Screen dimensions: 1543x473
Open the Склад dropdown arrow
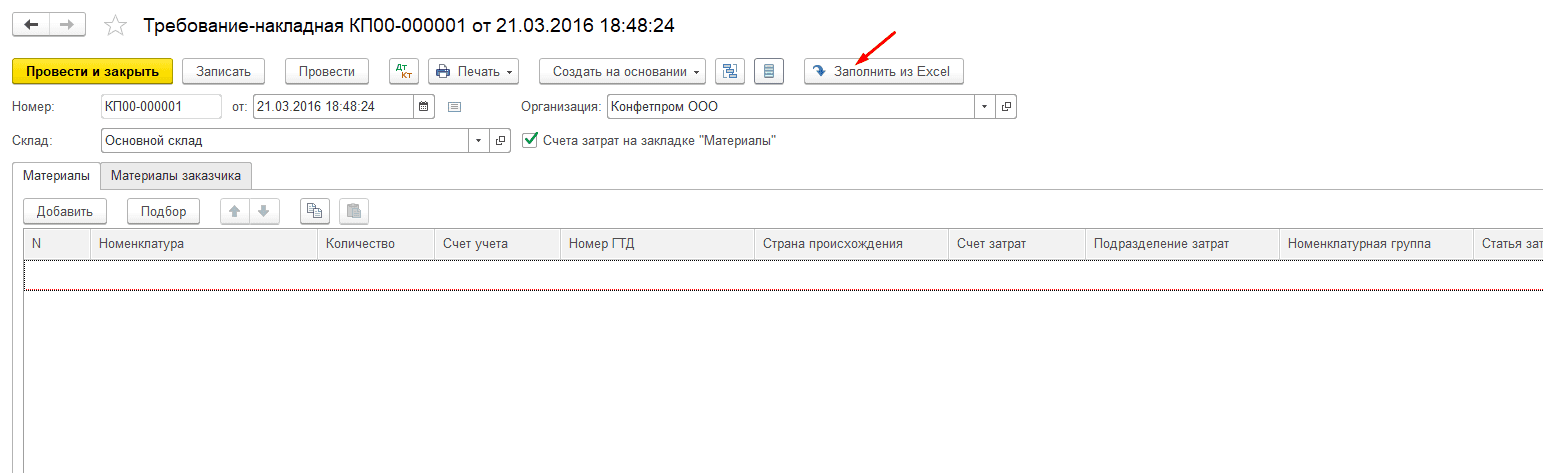(480, 141)
